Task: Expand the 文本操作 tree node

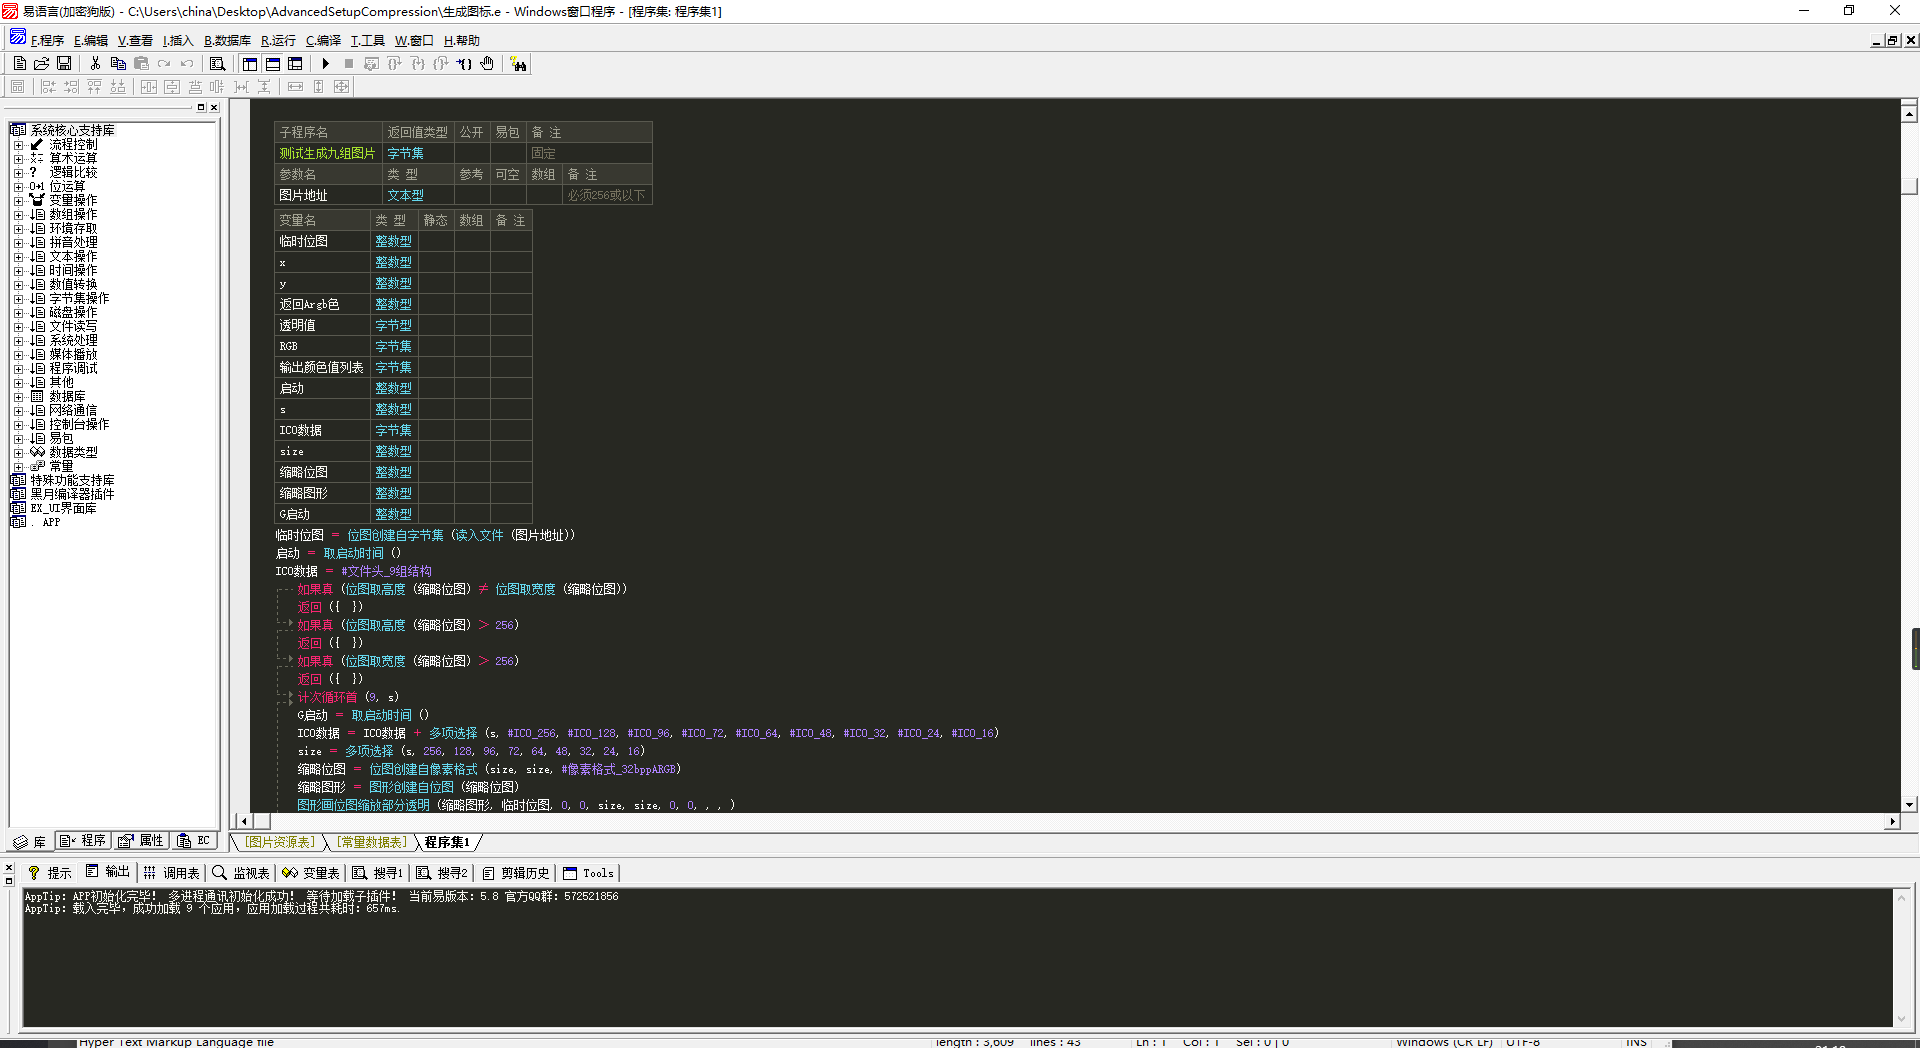Action: coord(18,257)
